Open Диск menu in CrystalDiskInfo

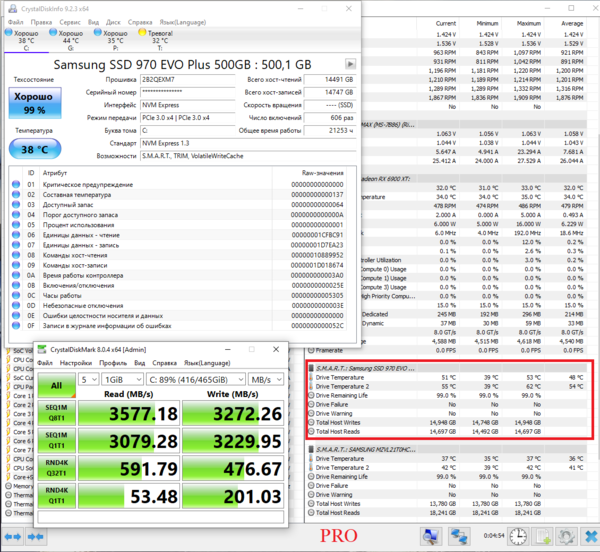tap(113, 22)
